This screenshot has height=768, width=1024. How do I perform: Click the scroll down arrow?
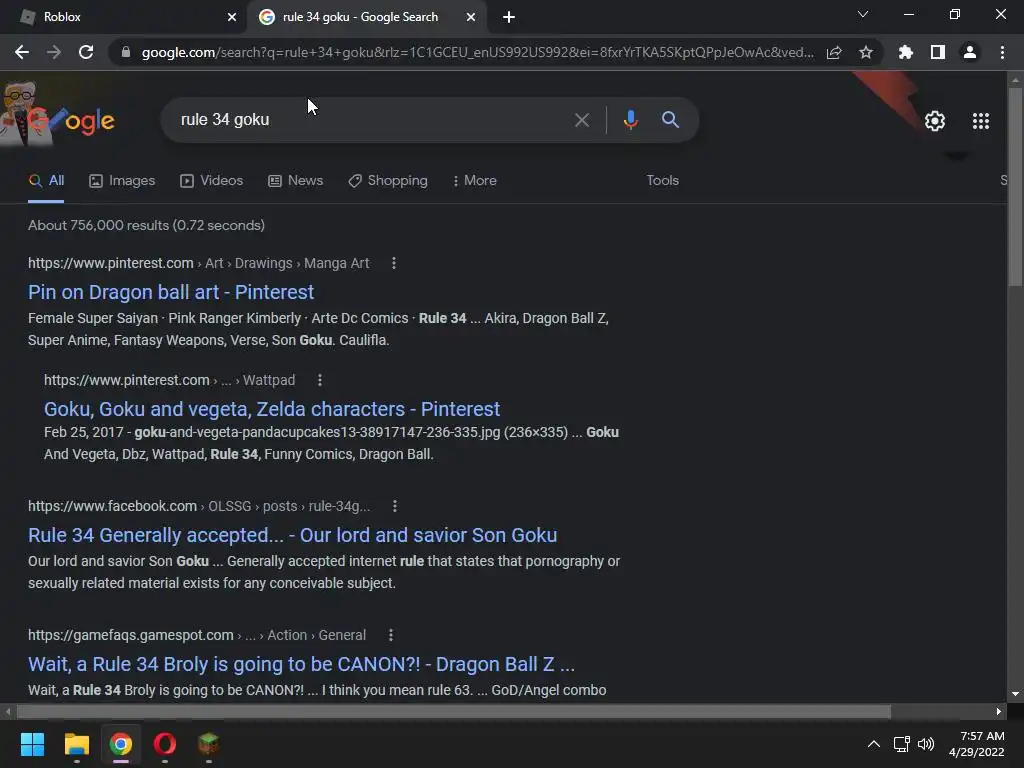click(1015, 694)
